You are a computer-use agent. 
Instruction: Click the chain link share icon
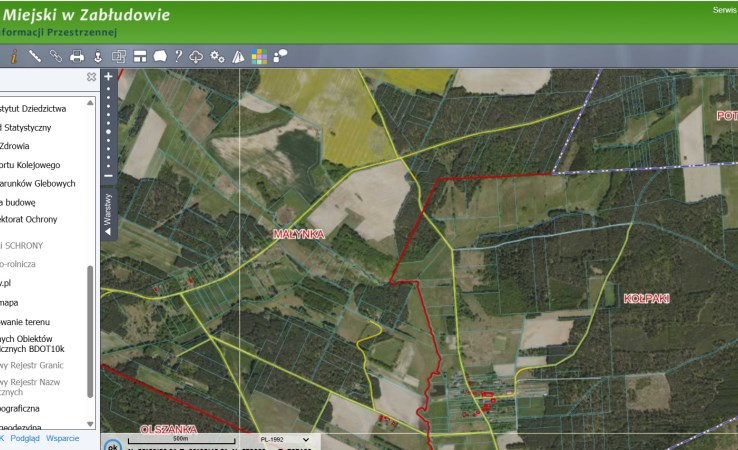point(56,56)
